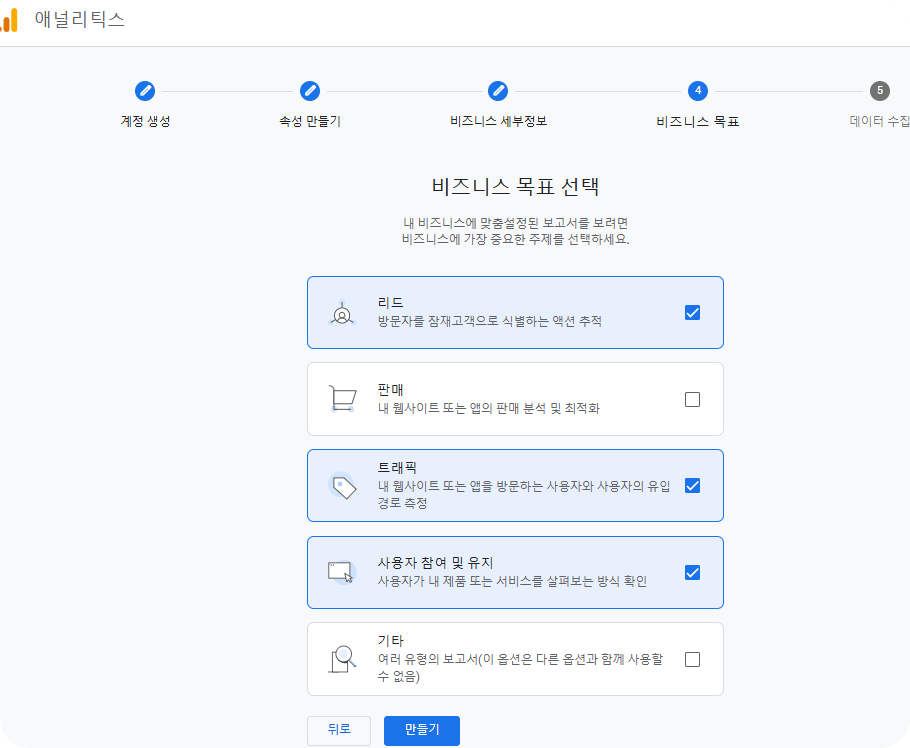The width and height of the screenshot is (910, 748).
Task: Click the 리드 leads person icon
Action: (342, 312)
